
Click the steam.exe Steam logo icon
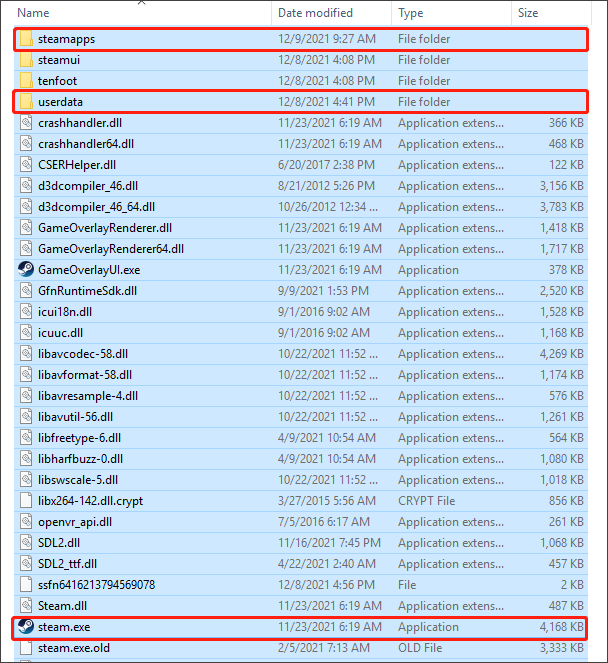pos(26,626)
